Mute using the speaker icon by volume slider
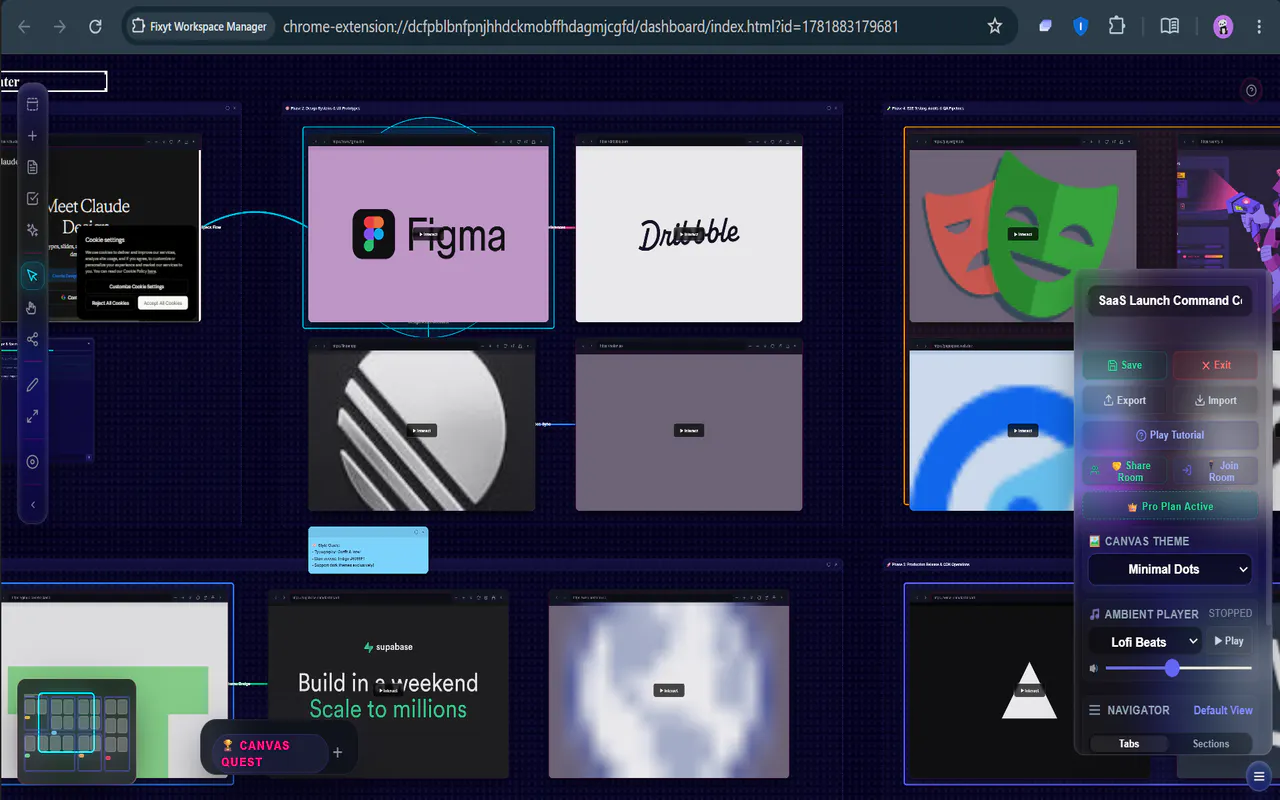The image size is (1280, 800). 1094,668
